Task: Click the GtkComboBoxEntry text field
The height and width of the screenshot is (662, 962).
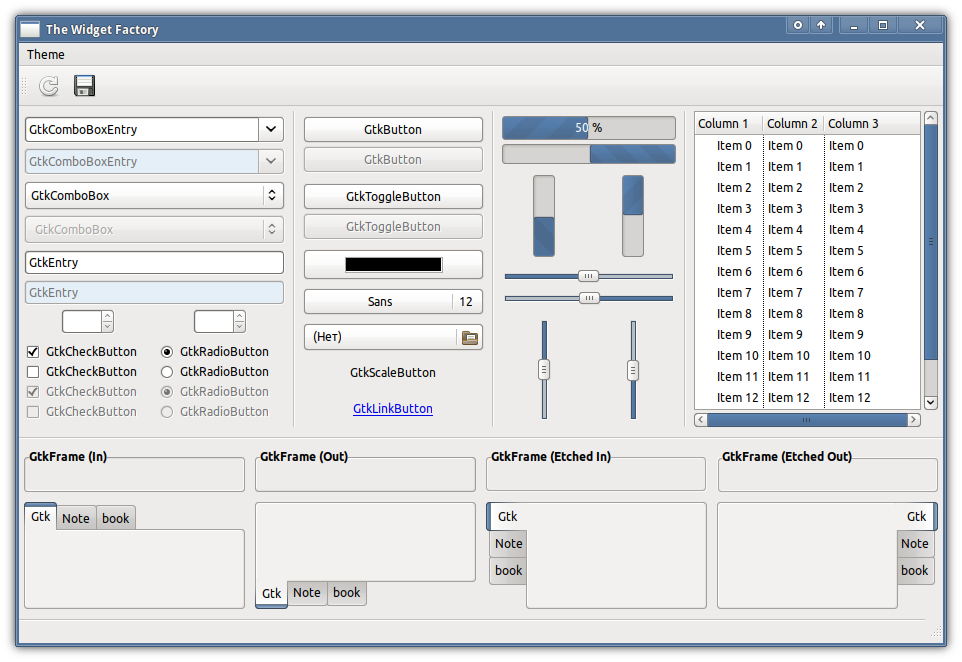Action: point(142,129)
